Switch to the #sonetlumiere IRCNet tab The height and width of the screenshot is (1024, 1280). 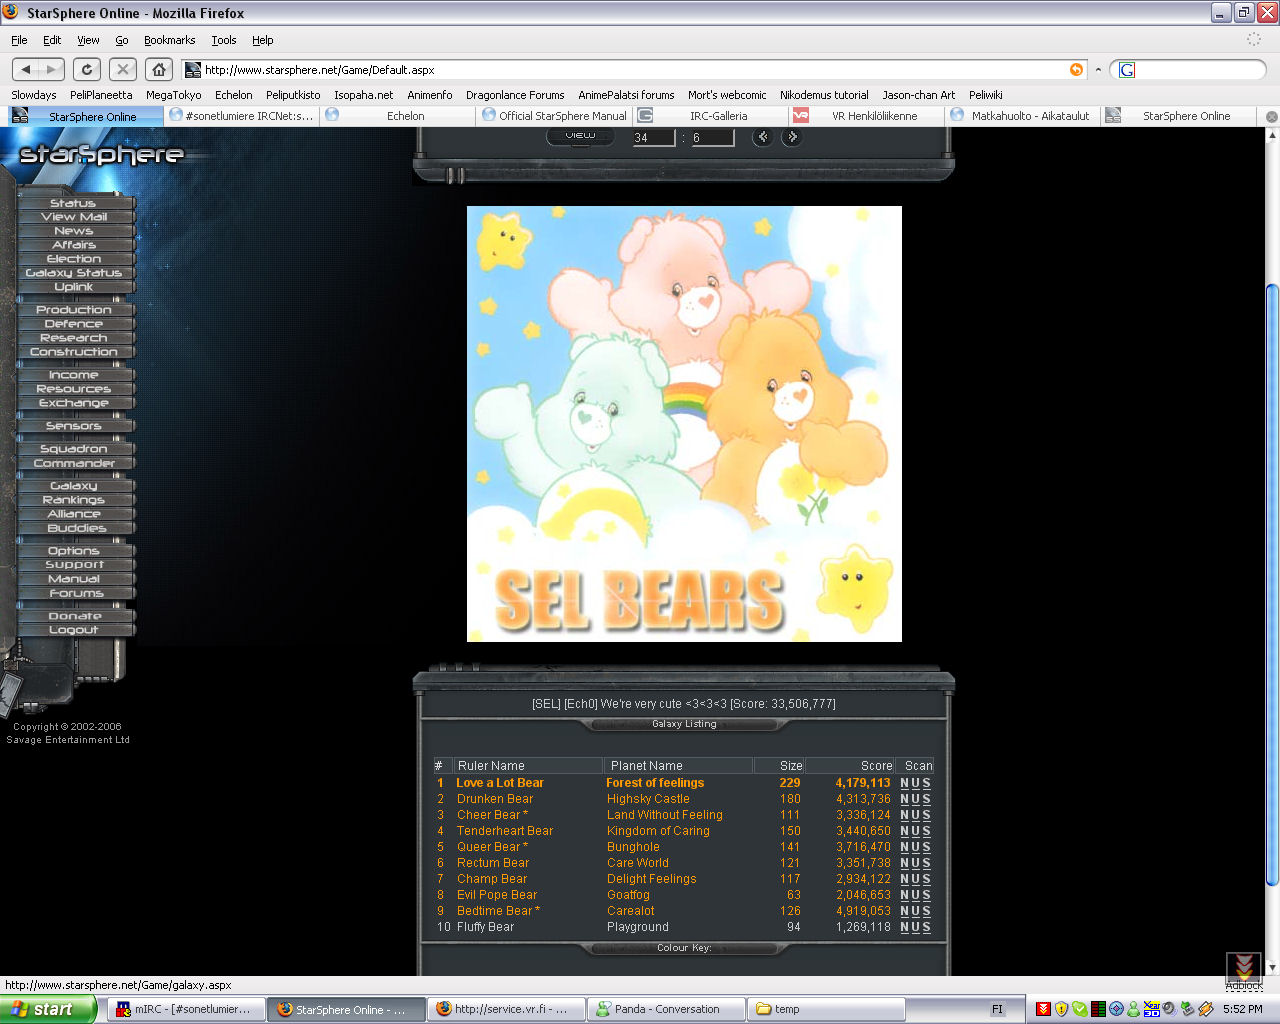[242, 116]
